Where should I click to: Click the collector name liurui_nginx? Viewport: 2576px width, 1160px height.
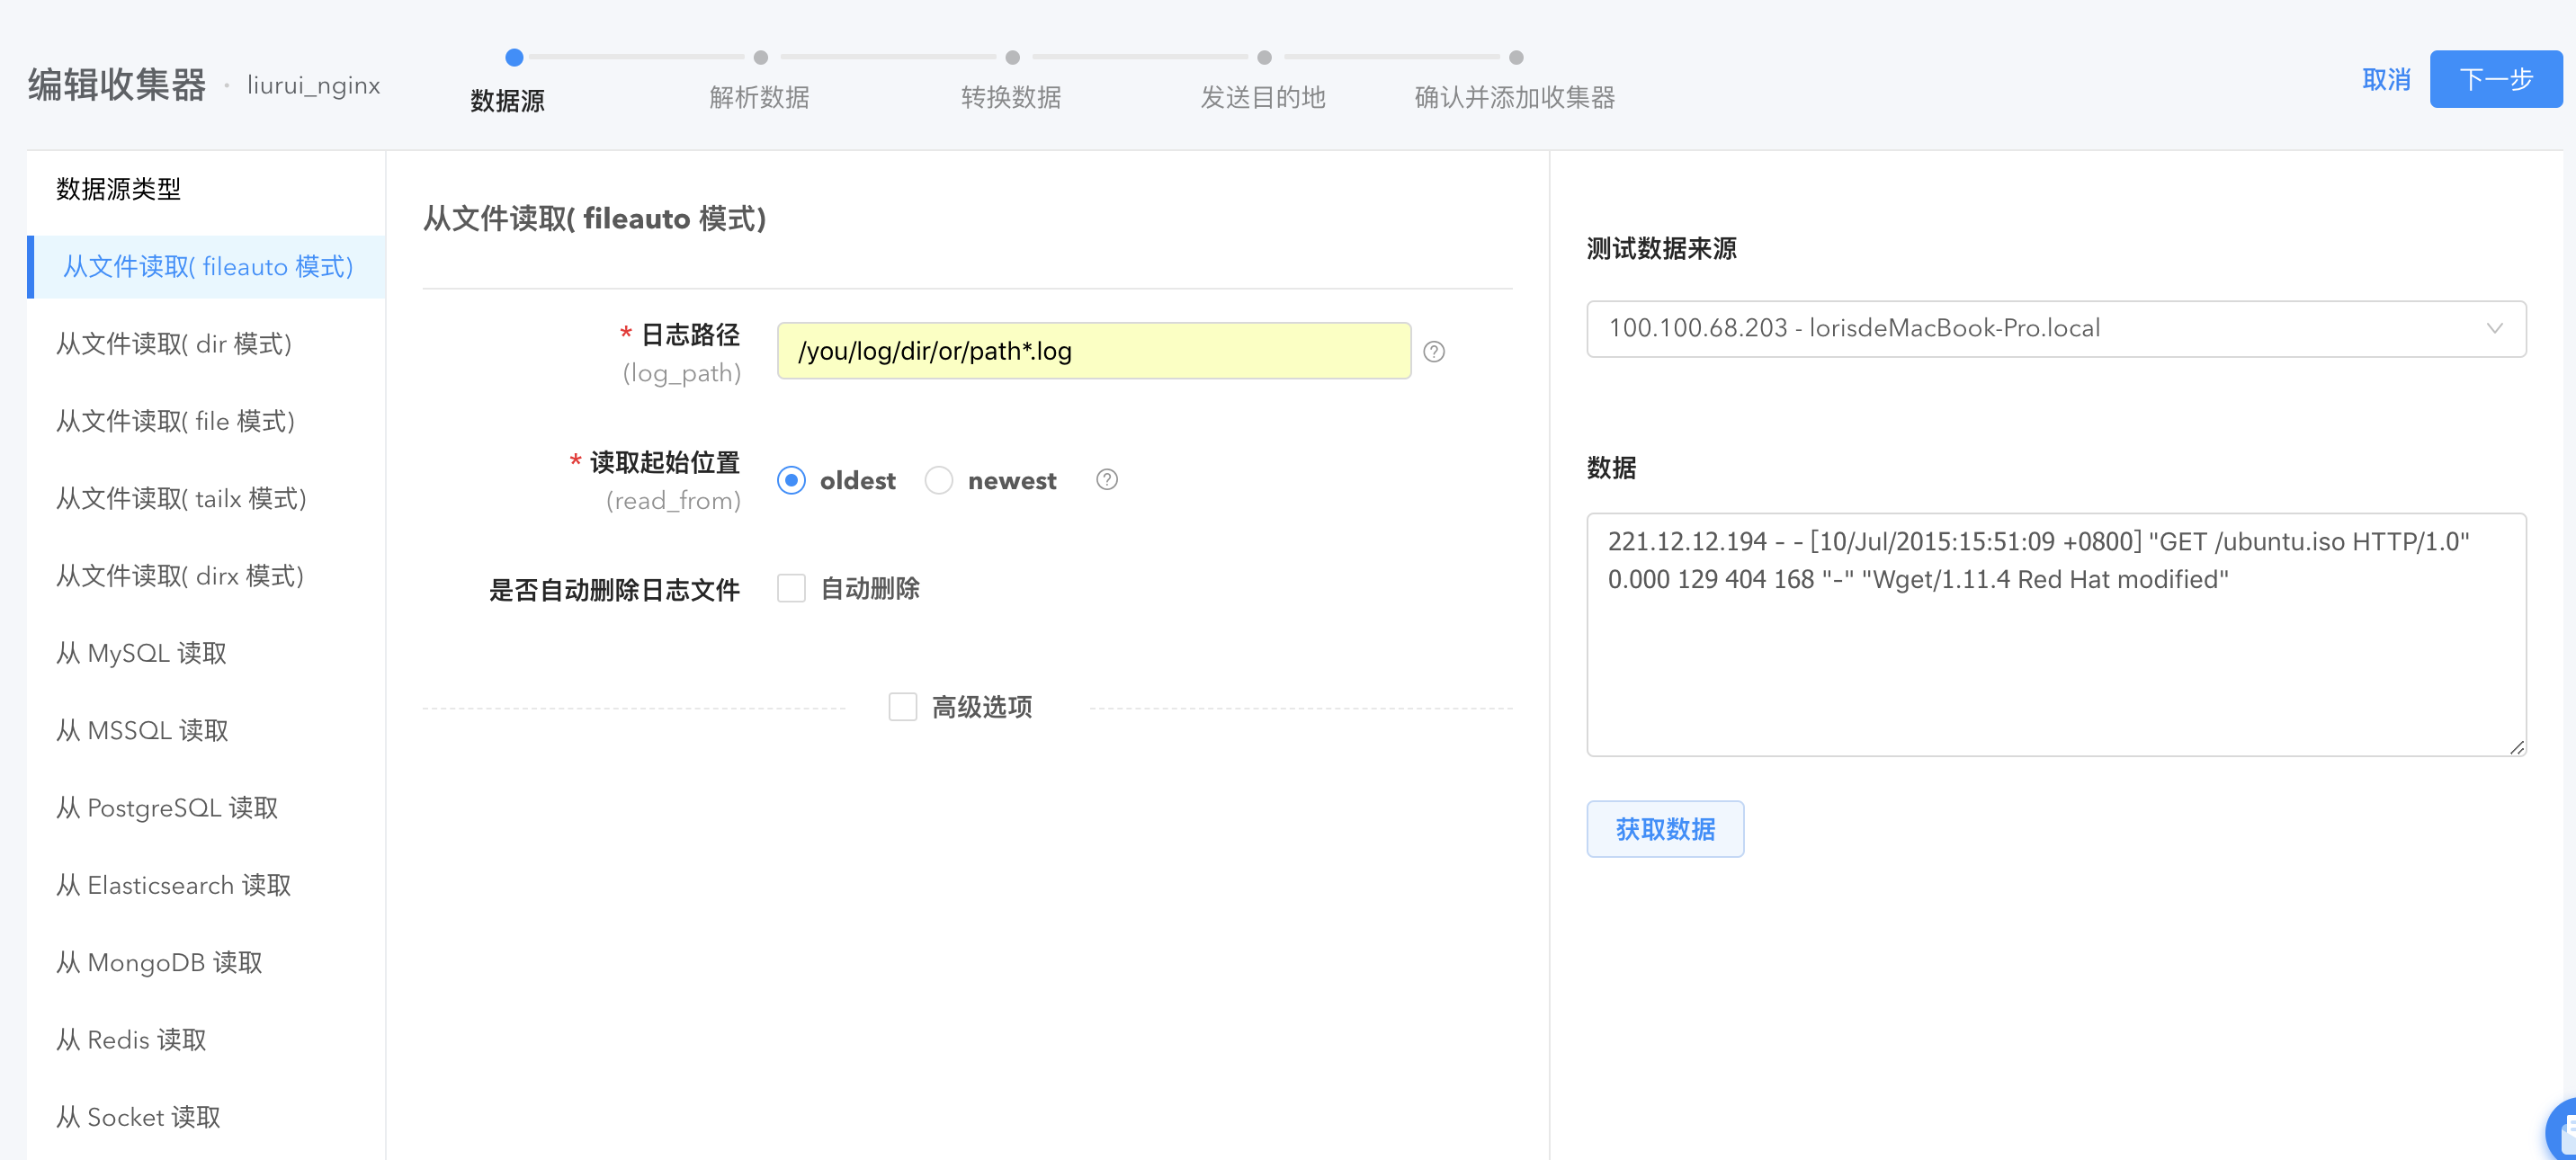[x=313, y=86]
